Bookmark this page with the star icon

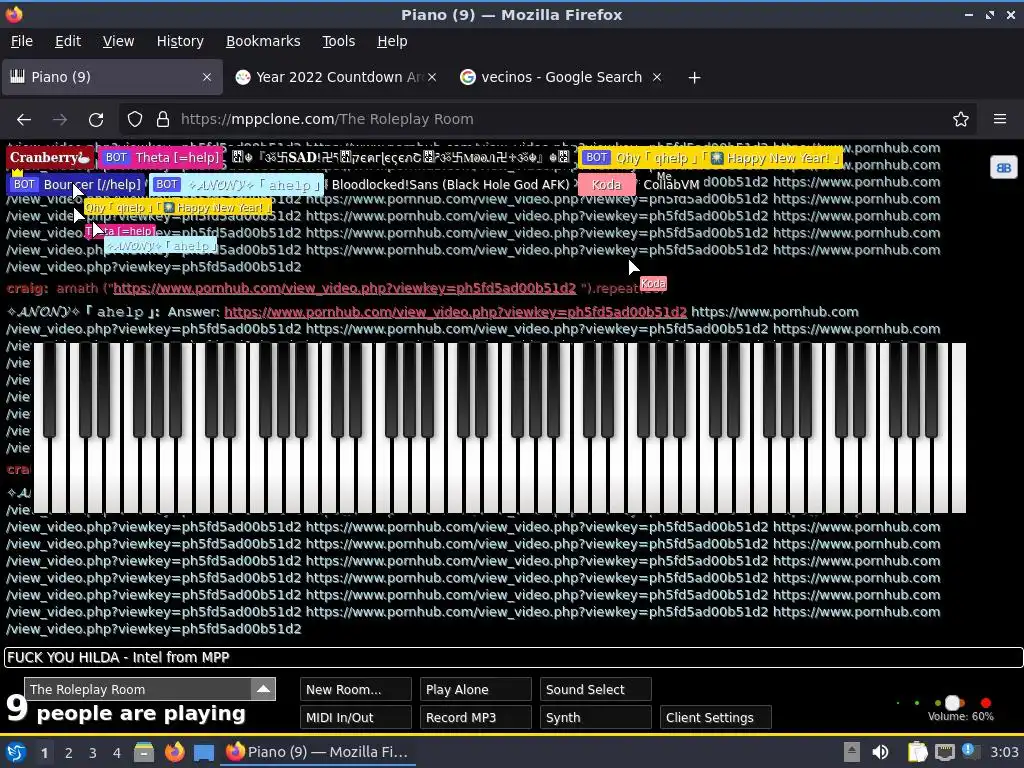click(961, 120)
